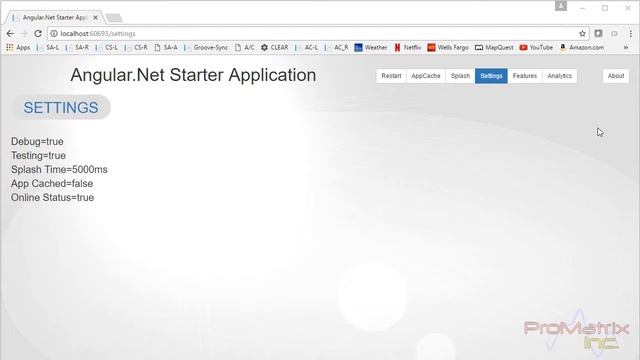Open the Amazon.com bookmark

(x=582, y=47)
